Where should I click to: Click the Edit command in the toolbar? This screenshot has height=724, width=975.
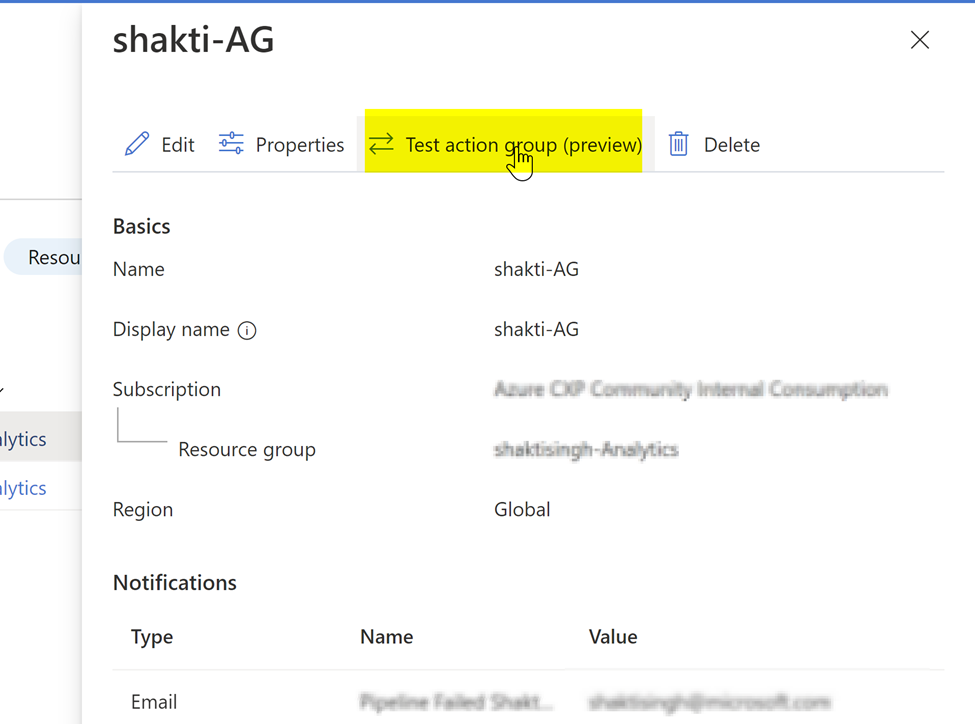pos(176,144)
